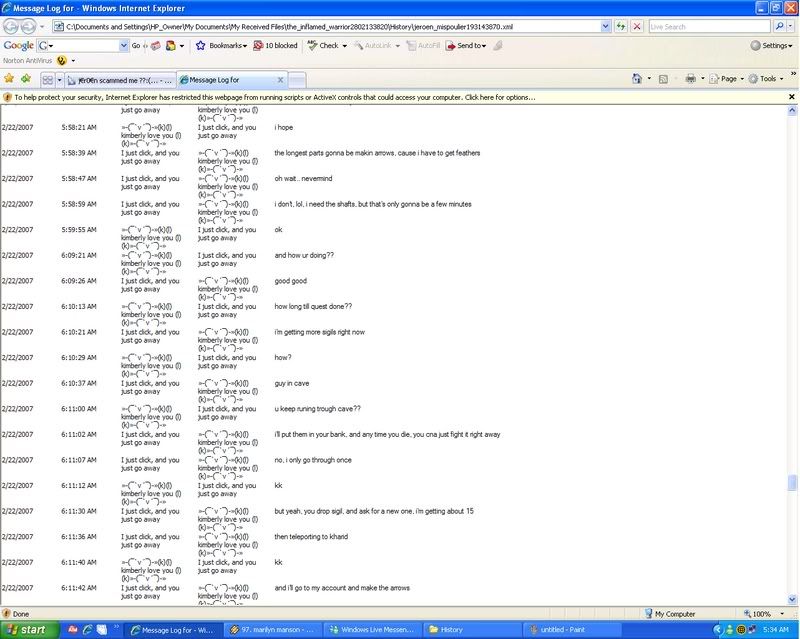
Task: Show Quick Tabs thumbnail view
Action: click(x=47, y=80)
